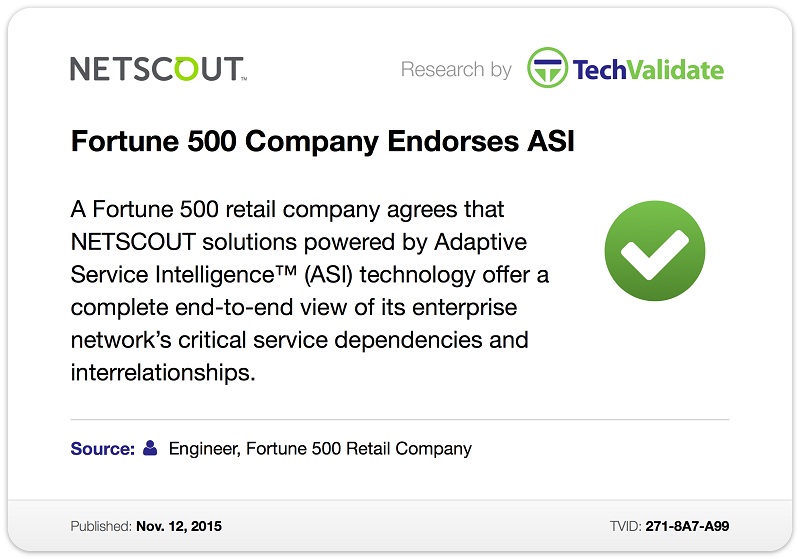Viewport: 800px width, 559px height.
Task: Select the text Engineer, Fortune 500 Retail Company
Action: (320, 449)
